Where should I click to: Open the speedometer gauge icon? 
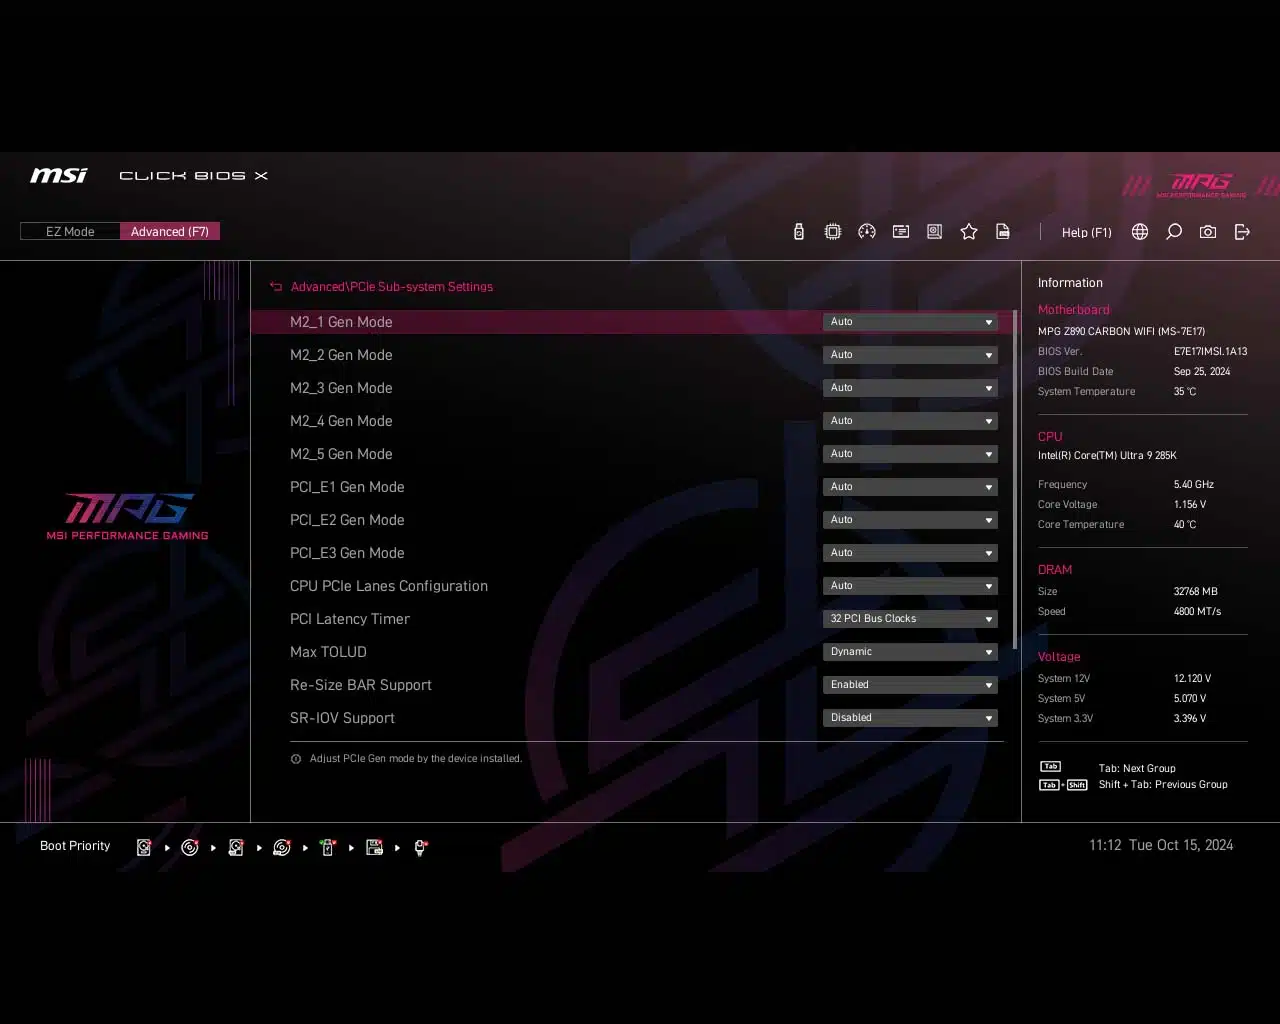(867, 232)
